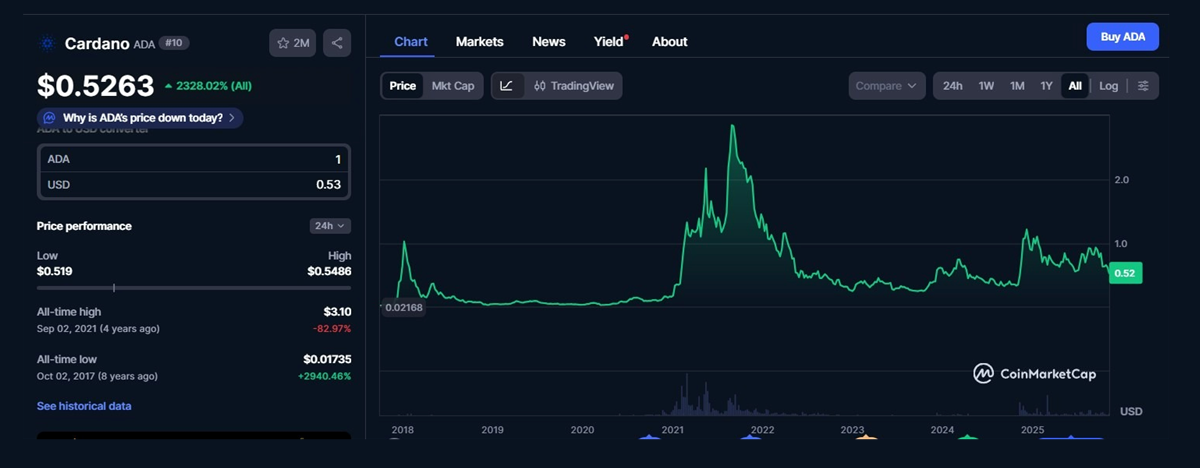Open the Compare dropdown
1200x468 pixels.
click(x=886, y=86)
